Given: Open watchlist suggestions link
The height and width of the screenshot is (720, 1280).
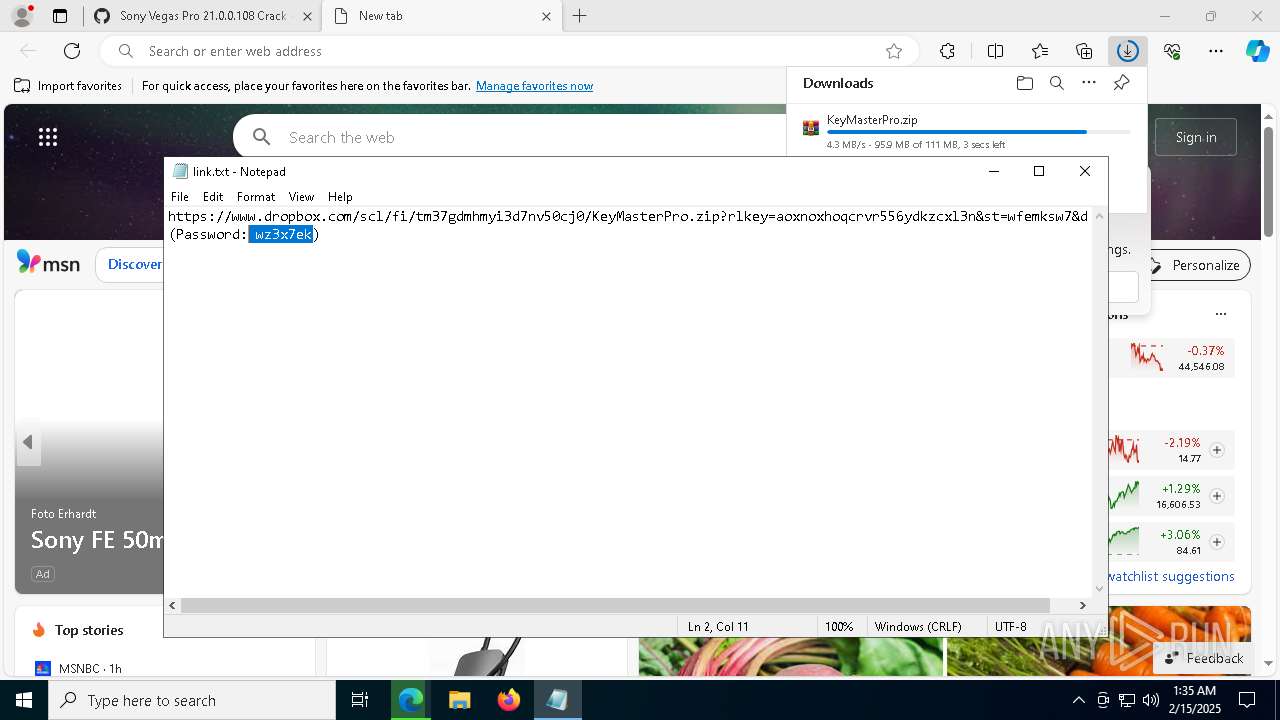Looking at the screenshot, I should point(1171,576).
